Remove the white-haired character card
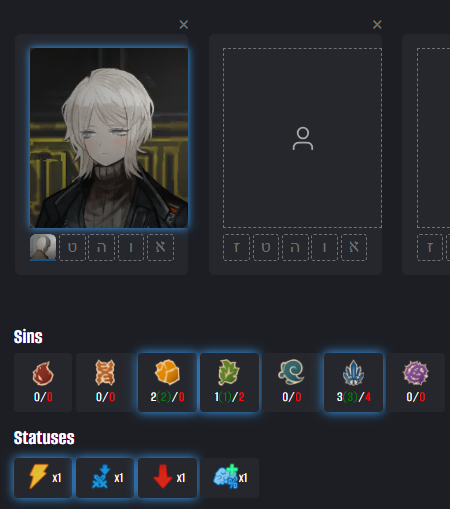The image size is (450, 509). pyautogui.click(x=184, y=24)
